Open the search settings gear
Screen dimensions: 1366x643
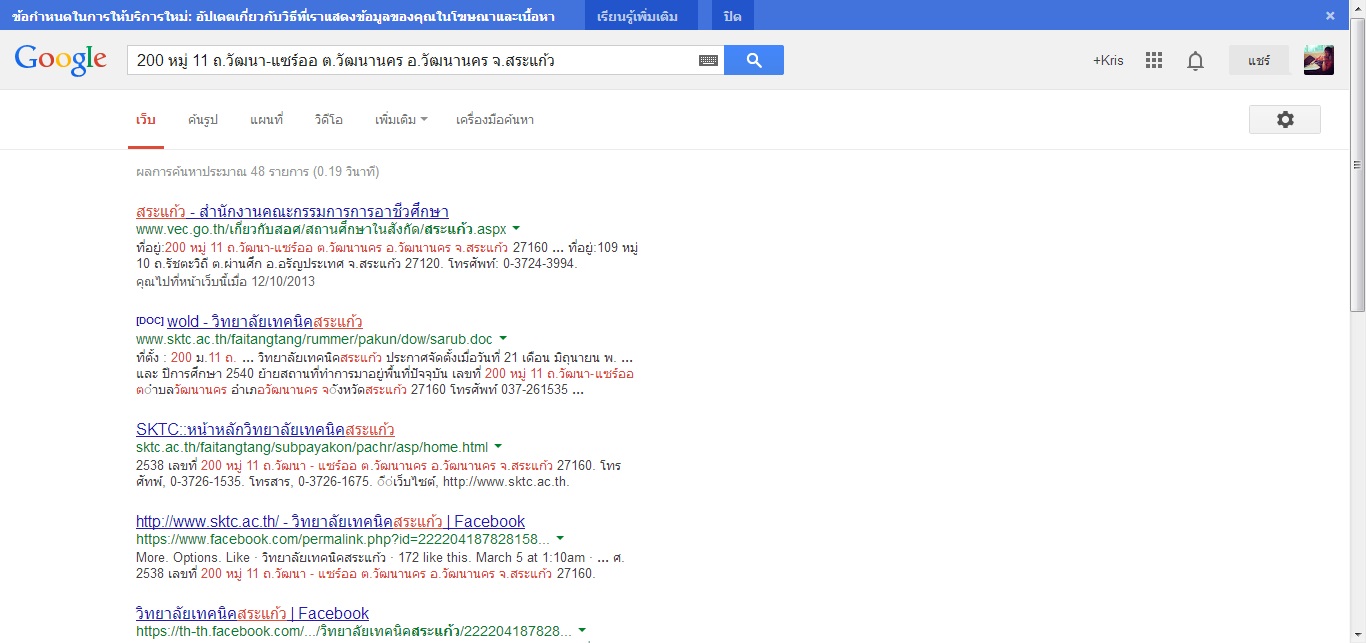click(1285, 119)
